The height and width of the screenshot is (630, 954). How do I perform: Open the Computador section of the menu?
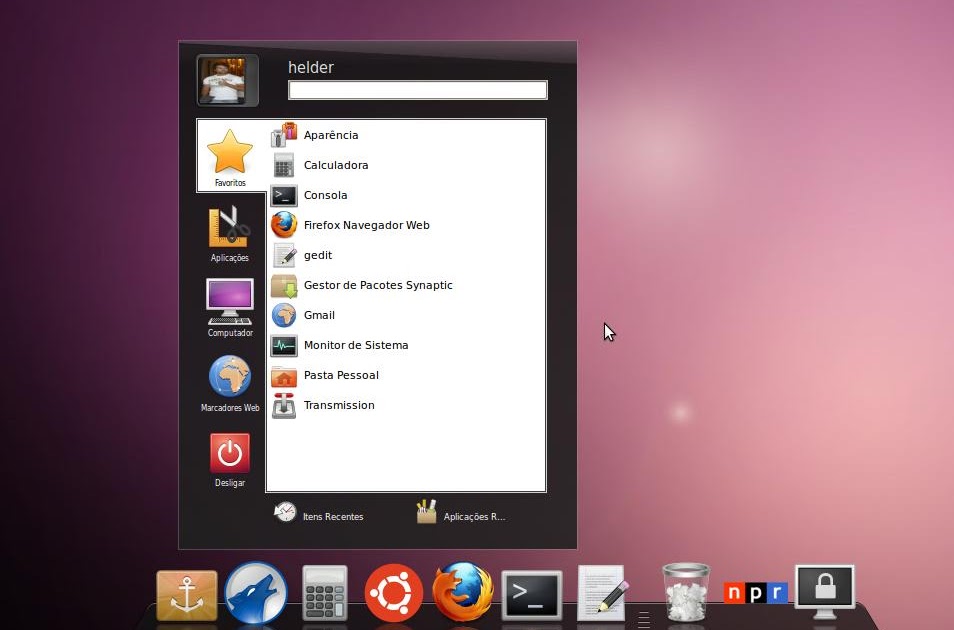click(229, 305)
